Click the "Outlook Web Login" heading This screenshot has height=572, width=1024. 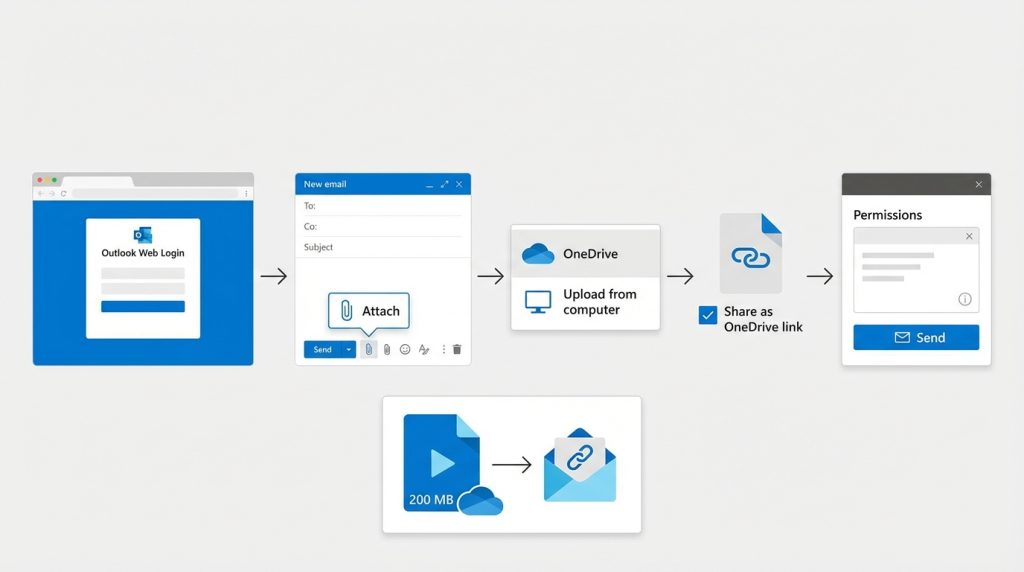tap(142, 253)
